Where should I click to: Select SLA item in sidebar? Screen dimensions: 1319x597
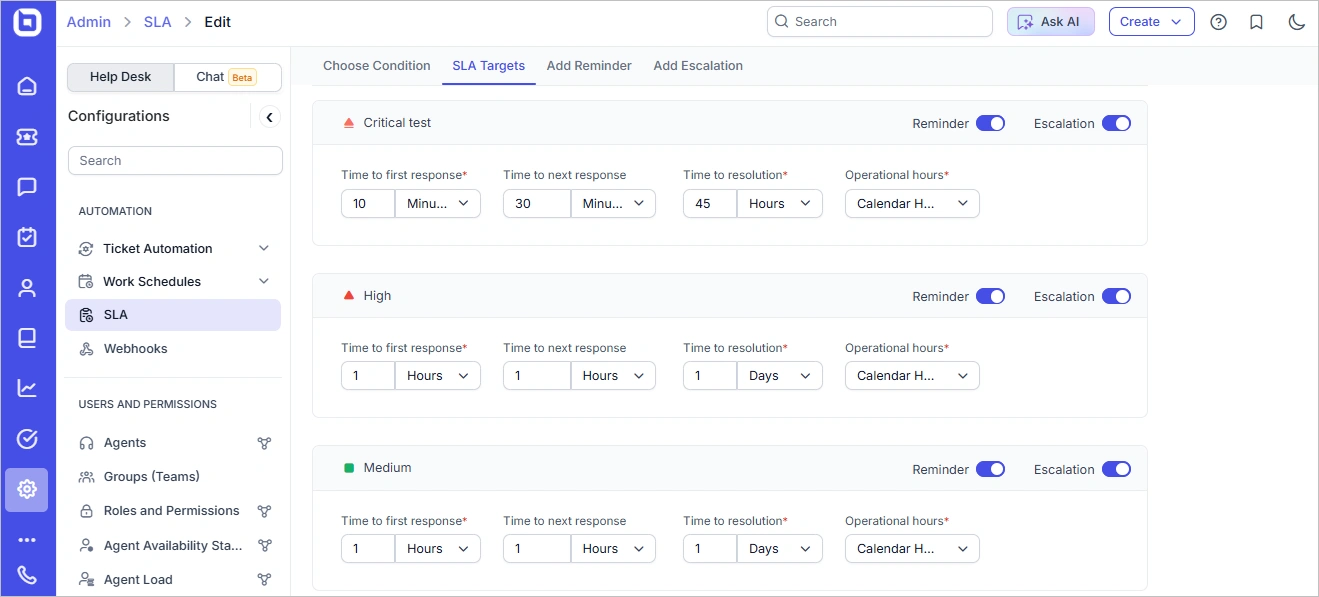pyautogui.click(x=172, y=315)
